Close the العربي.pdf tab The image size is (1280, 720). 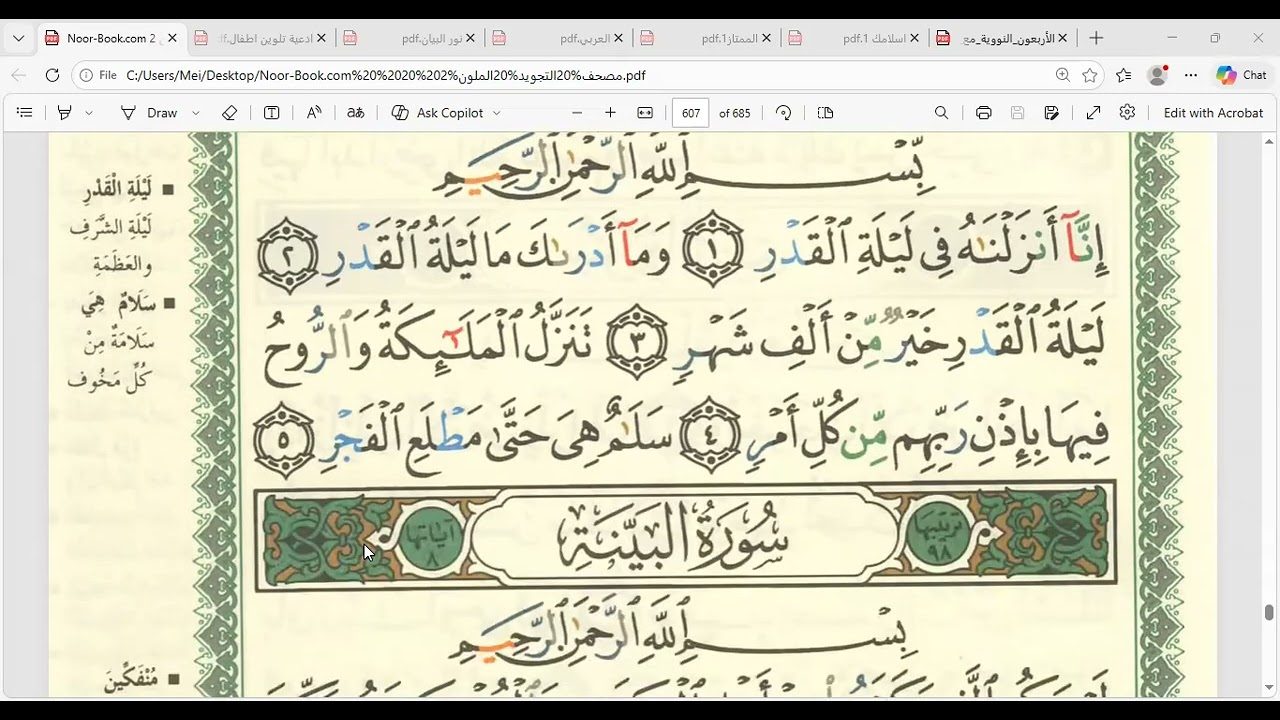[619, 38]
